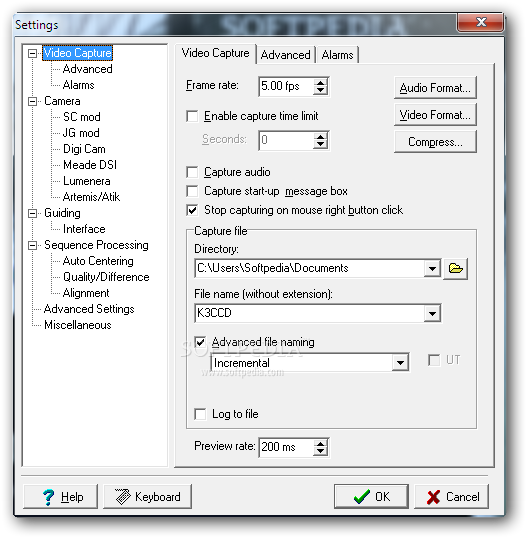
Task: Collapse the Guiding tree node
Action: tap(33, 213)
